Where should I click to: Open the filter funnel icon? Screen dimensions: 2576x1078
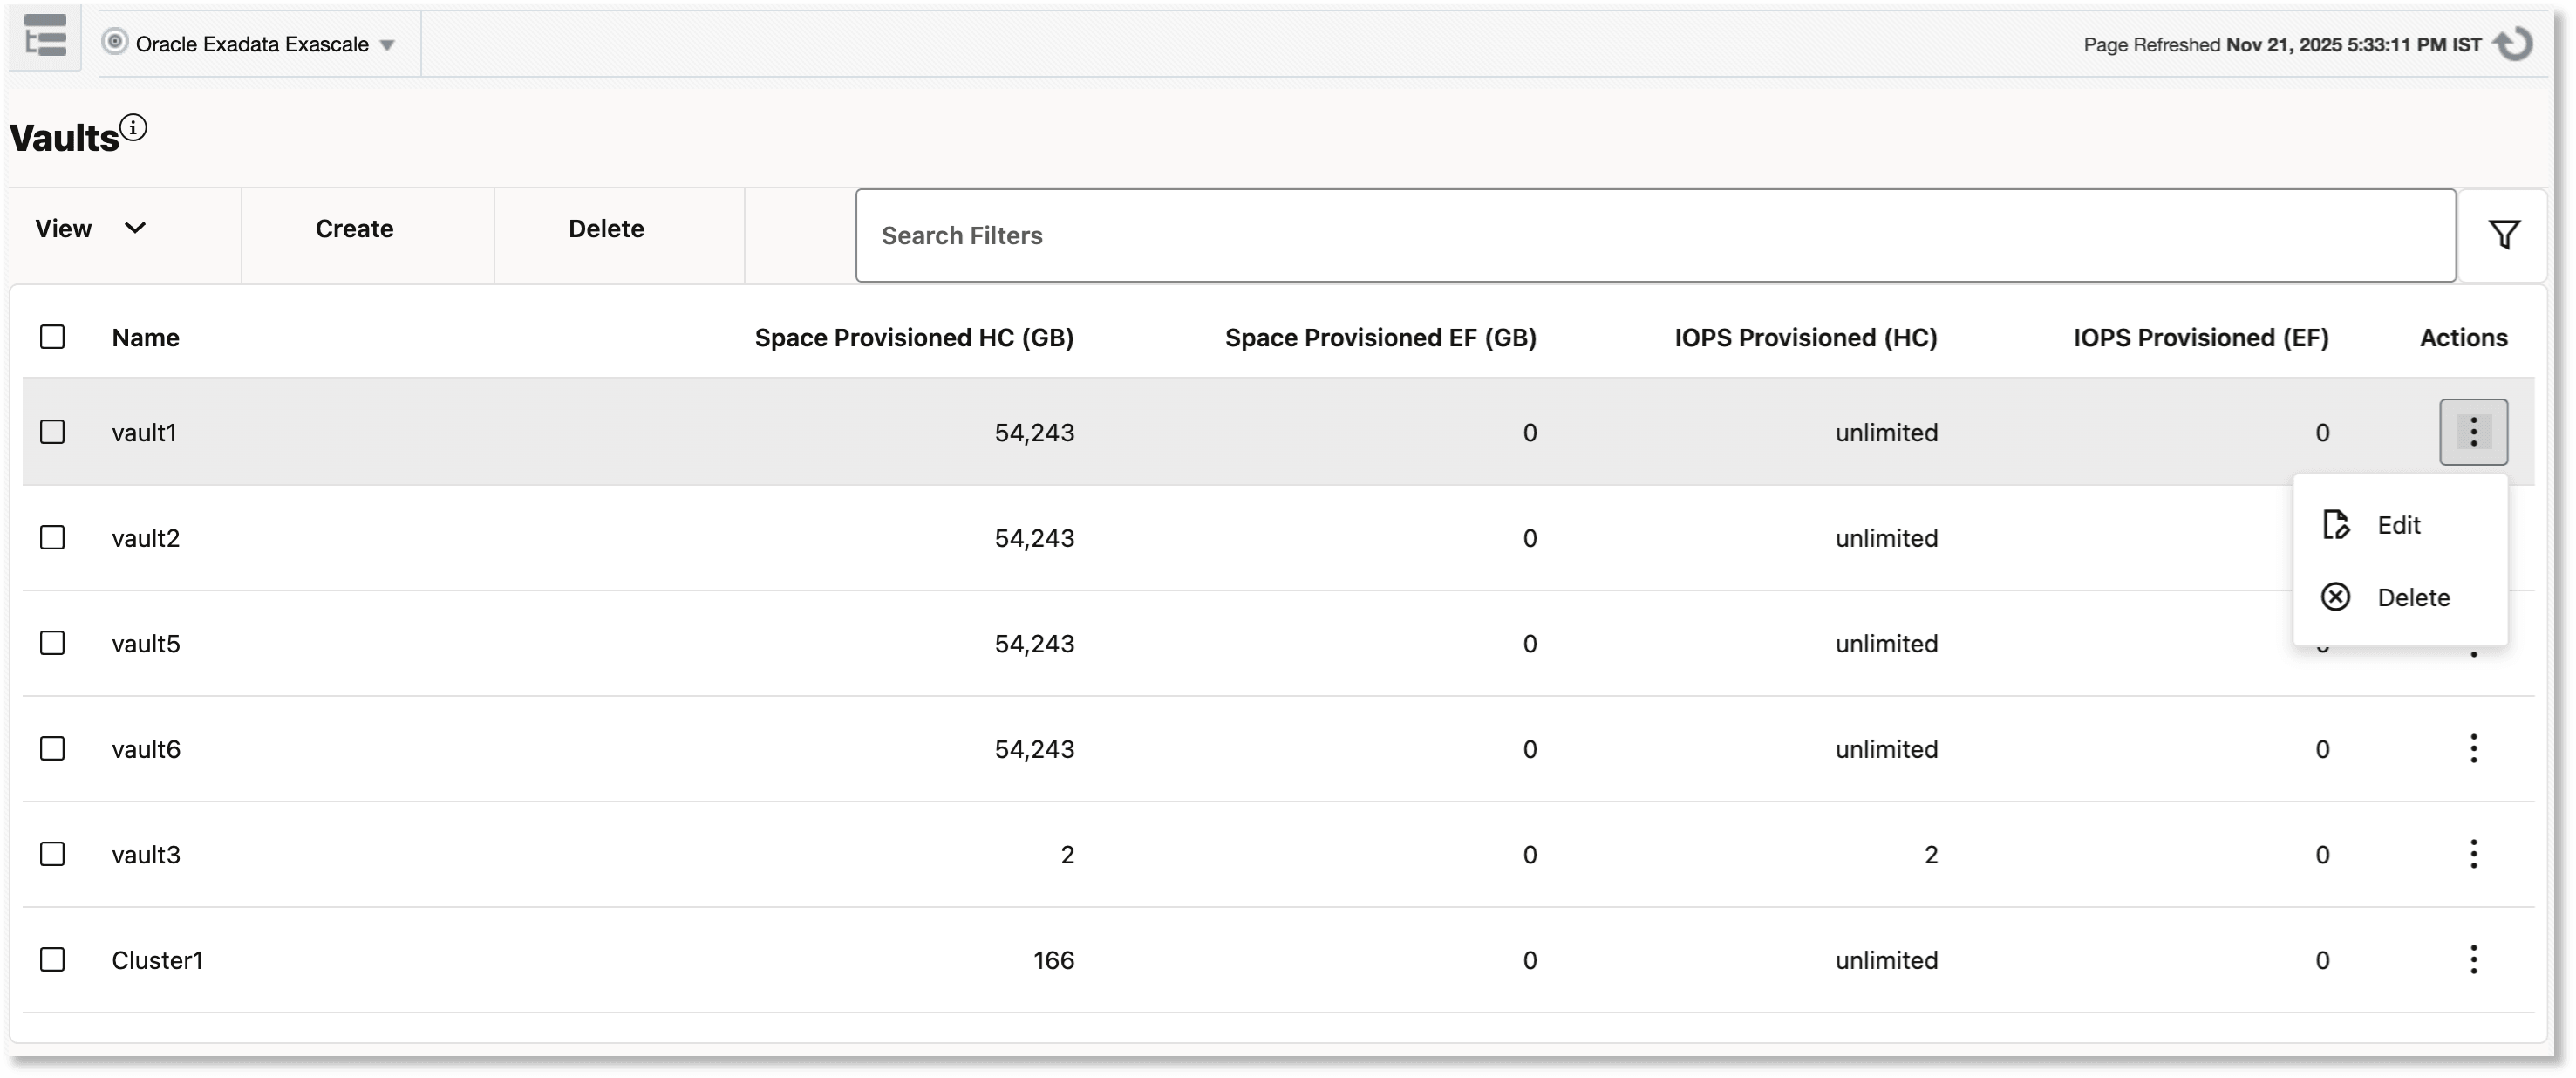(2504, 235)
